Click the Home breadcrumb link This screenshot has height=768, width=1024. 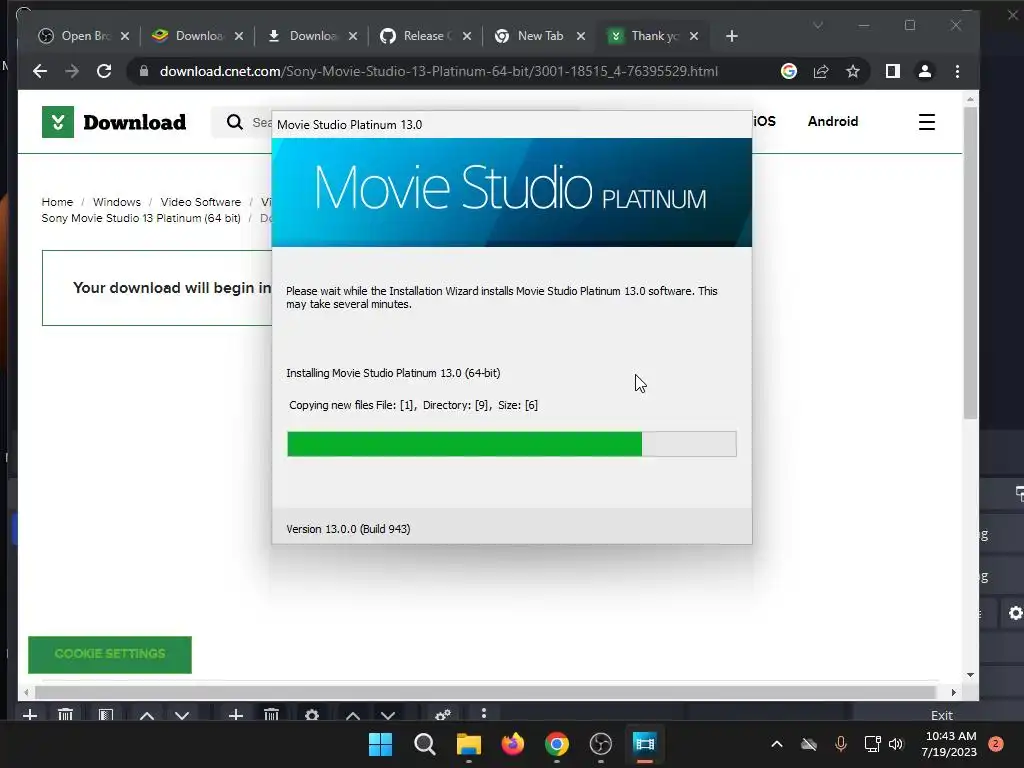[x=57, y=202]
